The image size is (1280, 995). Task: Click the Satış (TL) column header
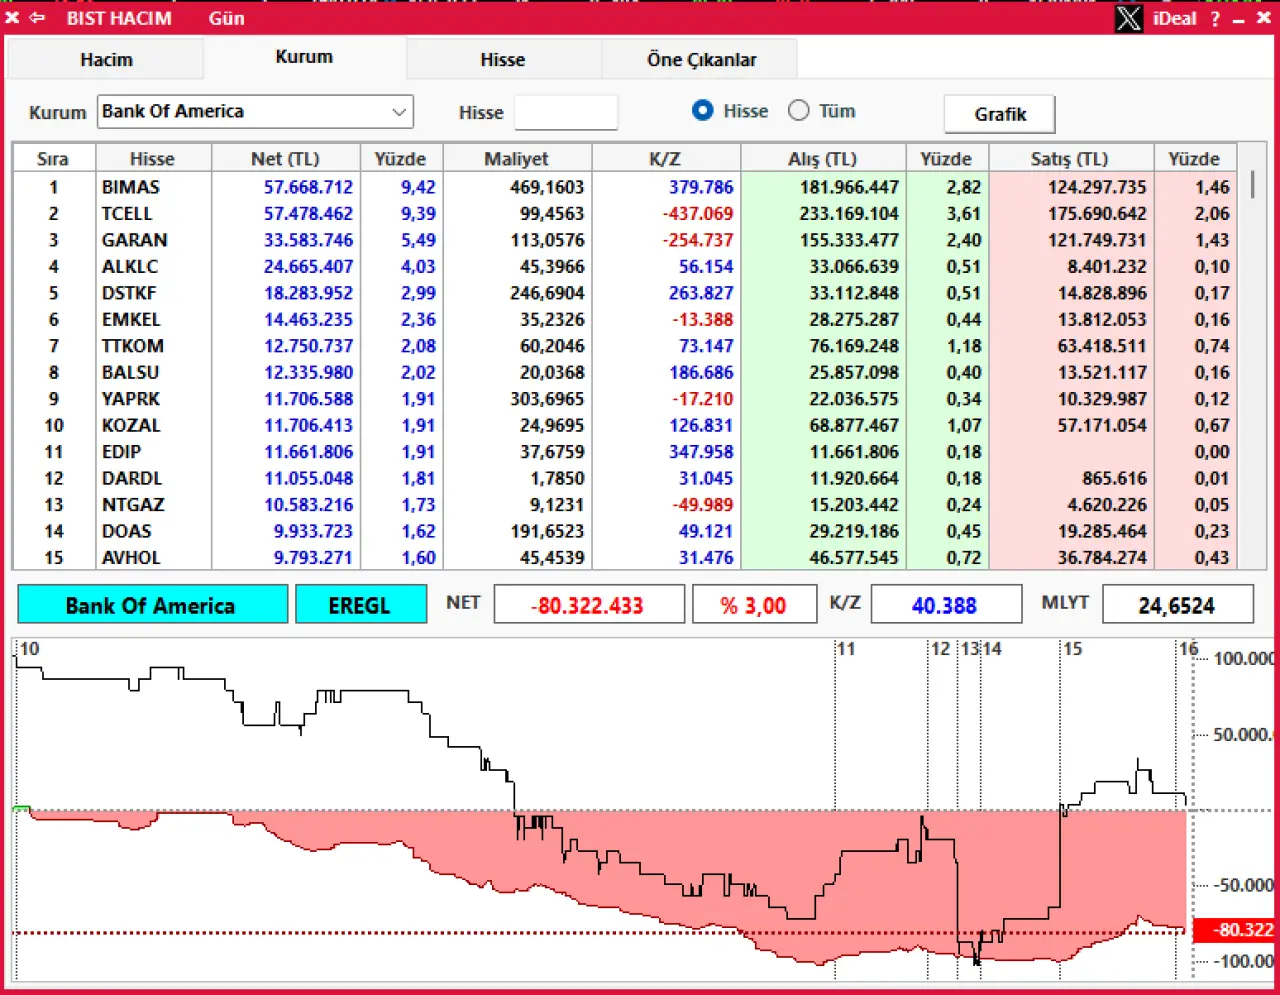tap(1070, 159)
